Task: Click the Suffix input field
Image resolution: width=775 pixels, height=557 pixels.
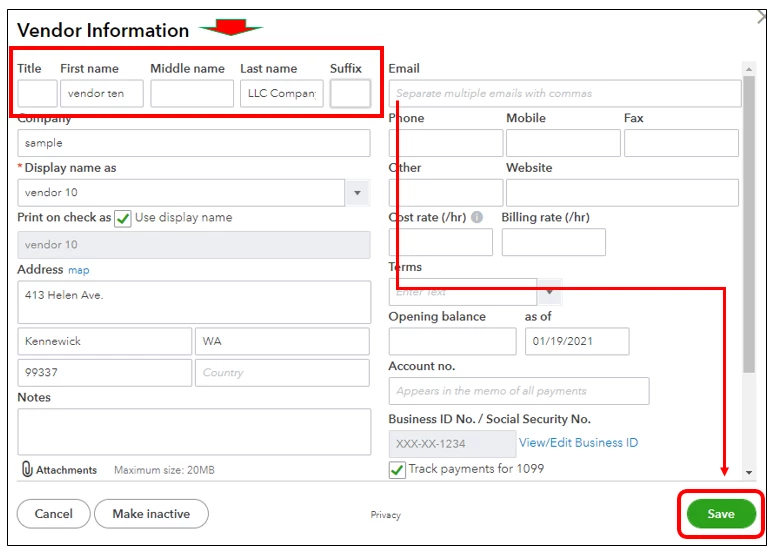Action: click(x=350, y=93)
